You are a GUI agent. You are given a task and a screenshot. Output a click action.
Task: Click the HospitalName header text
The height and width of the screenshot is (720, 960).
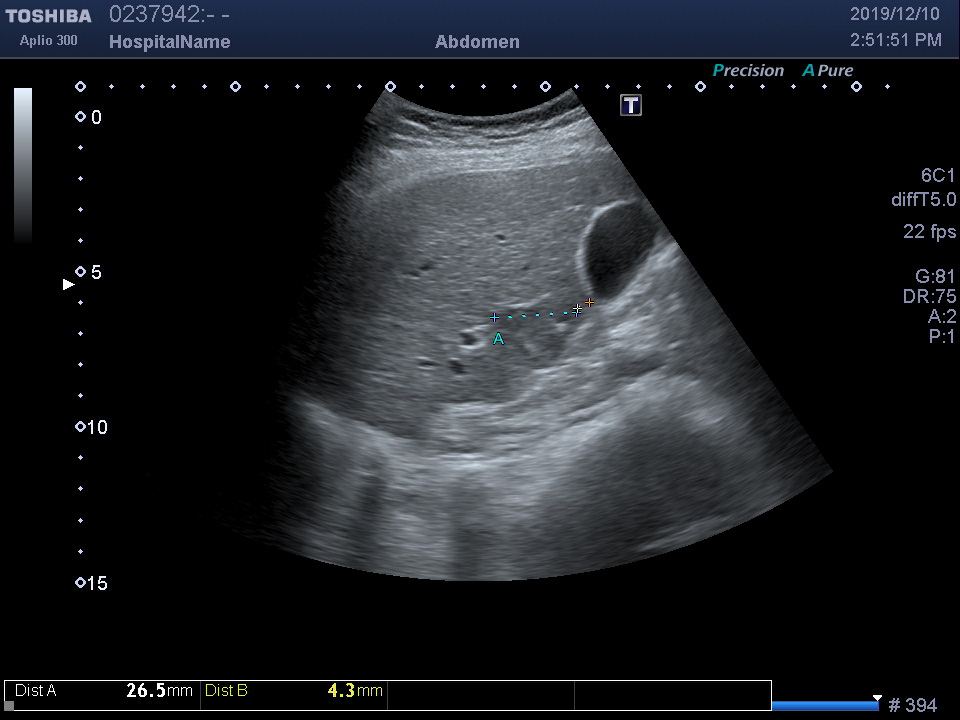point(169,42)
